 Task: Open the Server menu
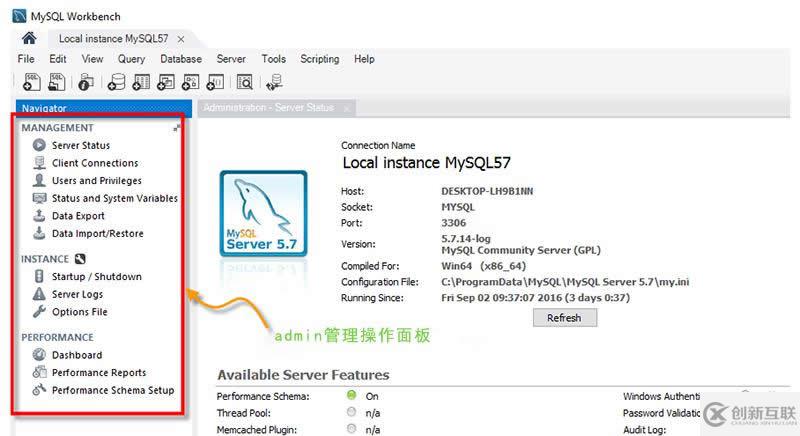231,59
